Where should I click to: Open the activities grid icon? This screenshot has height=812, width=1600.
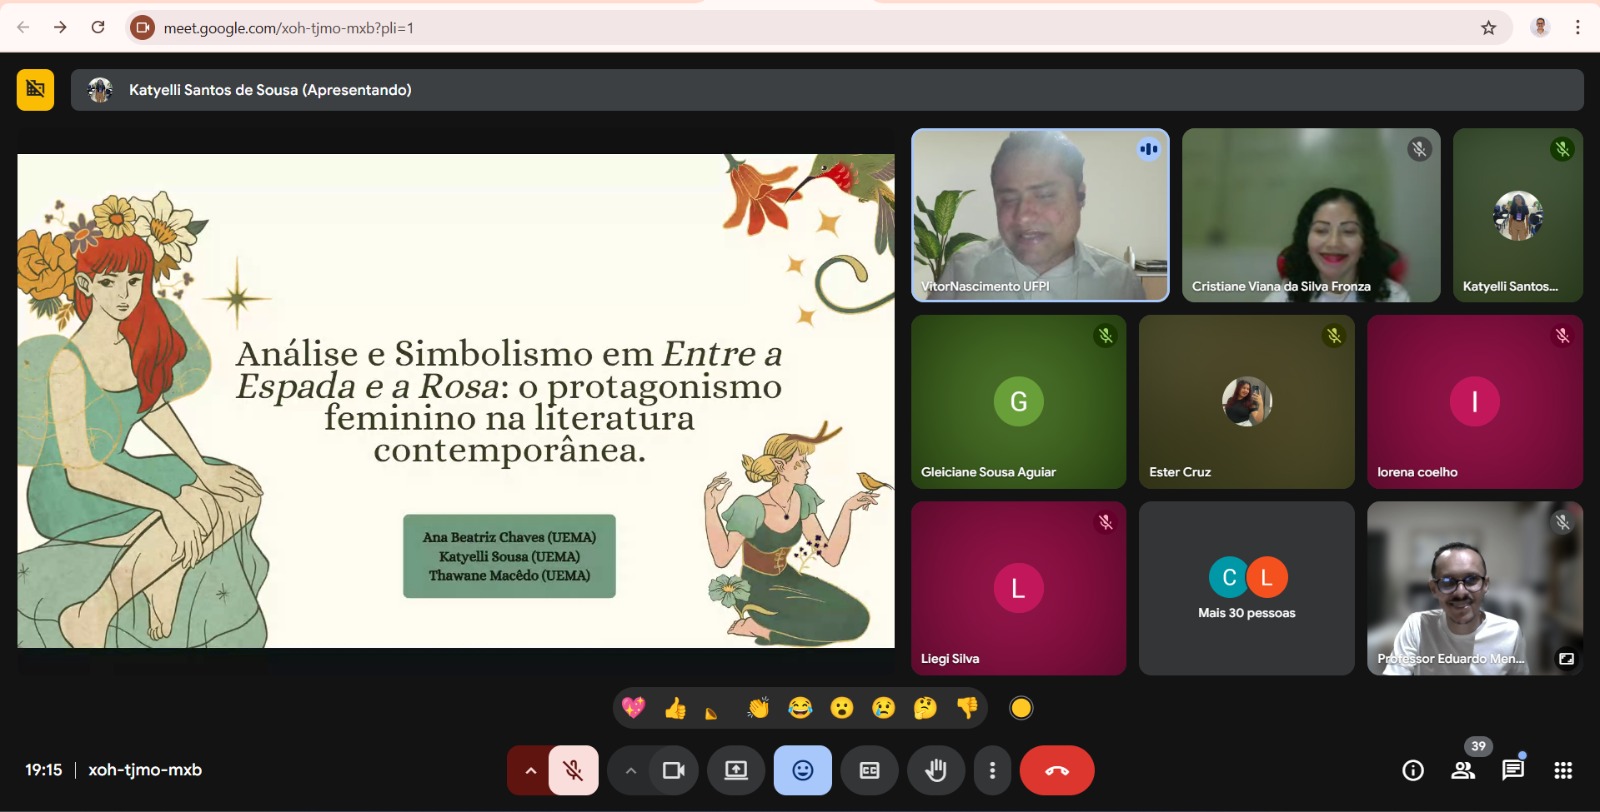[1563, 770]
